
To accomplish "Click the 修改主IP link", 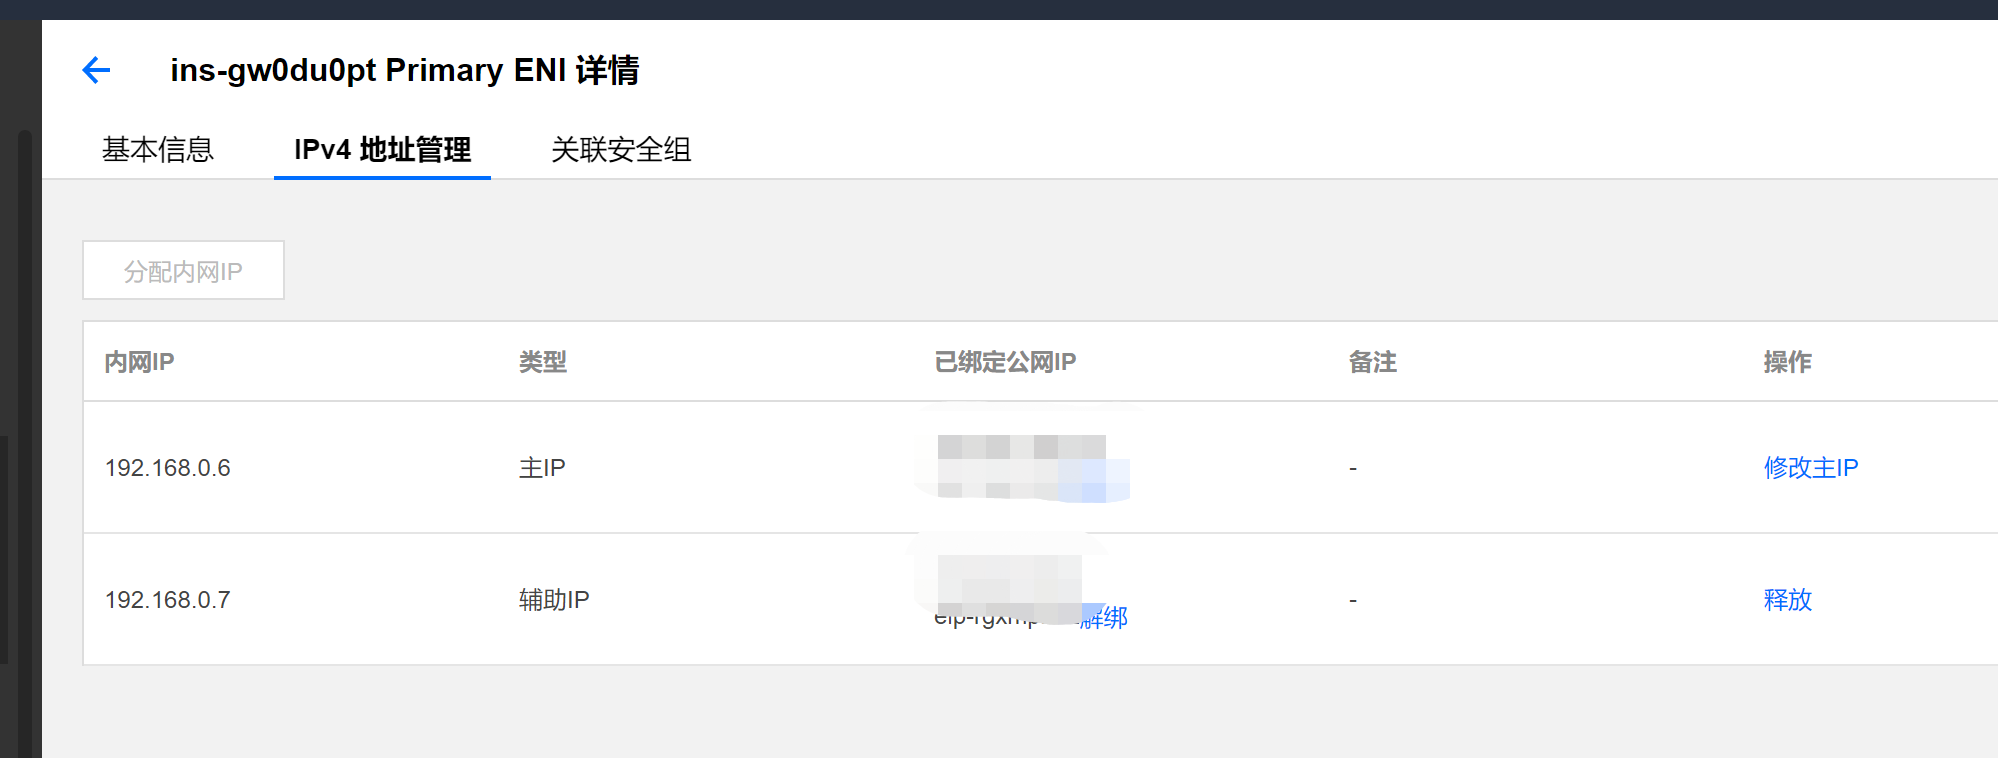I will tap(1810, 468).
